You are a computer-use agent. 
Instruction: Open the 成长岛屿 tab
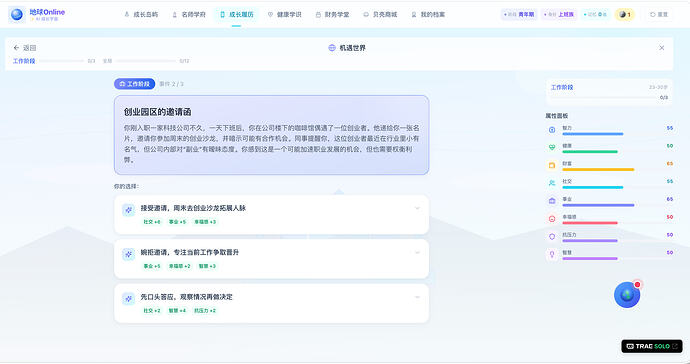[x=141, y=15]
